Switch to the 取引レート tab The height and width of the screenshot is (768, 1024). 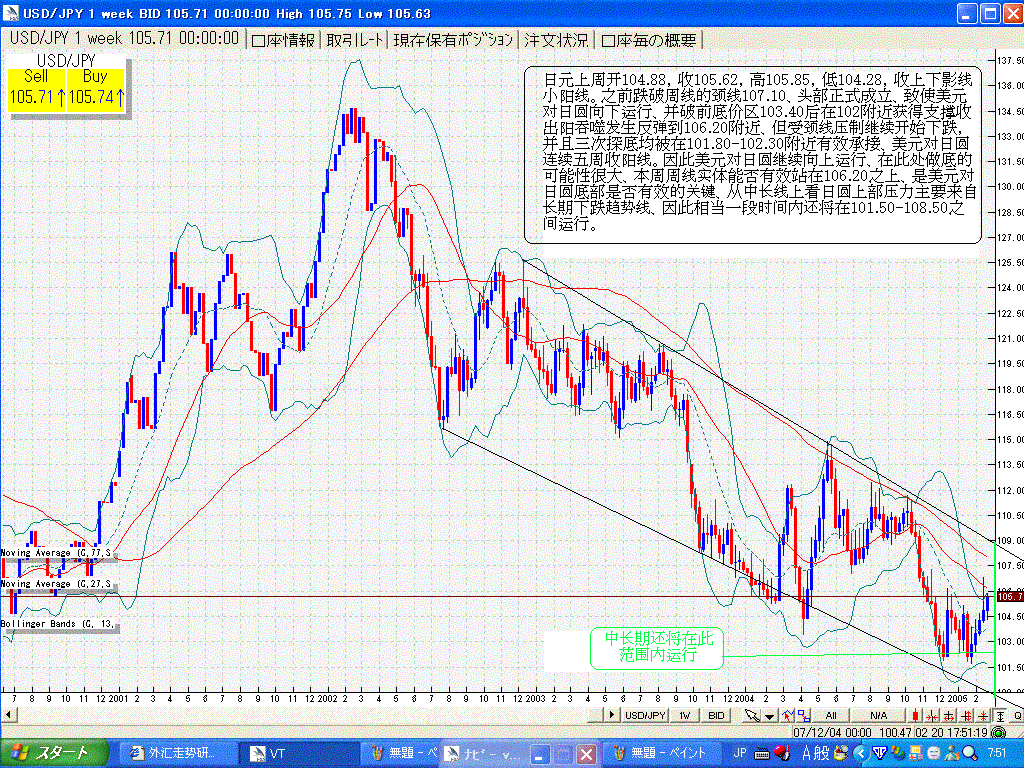coord(354,40)
